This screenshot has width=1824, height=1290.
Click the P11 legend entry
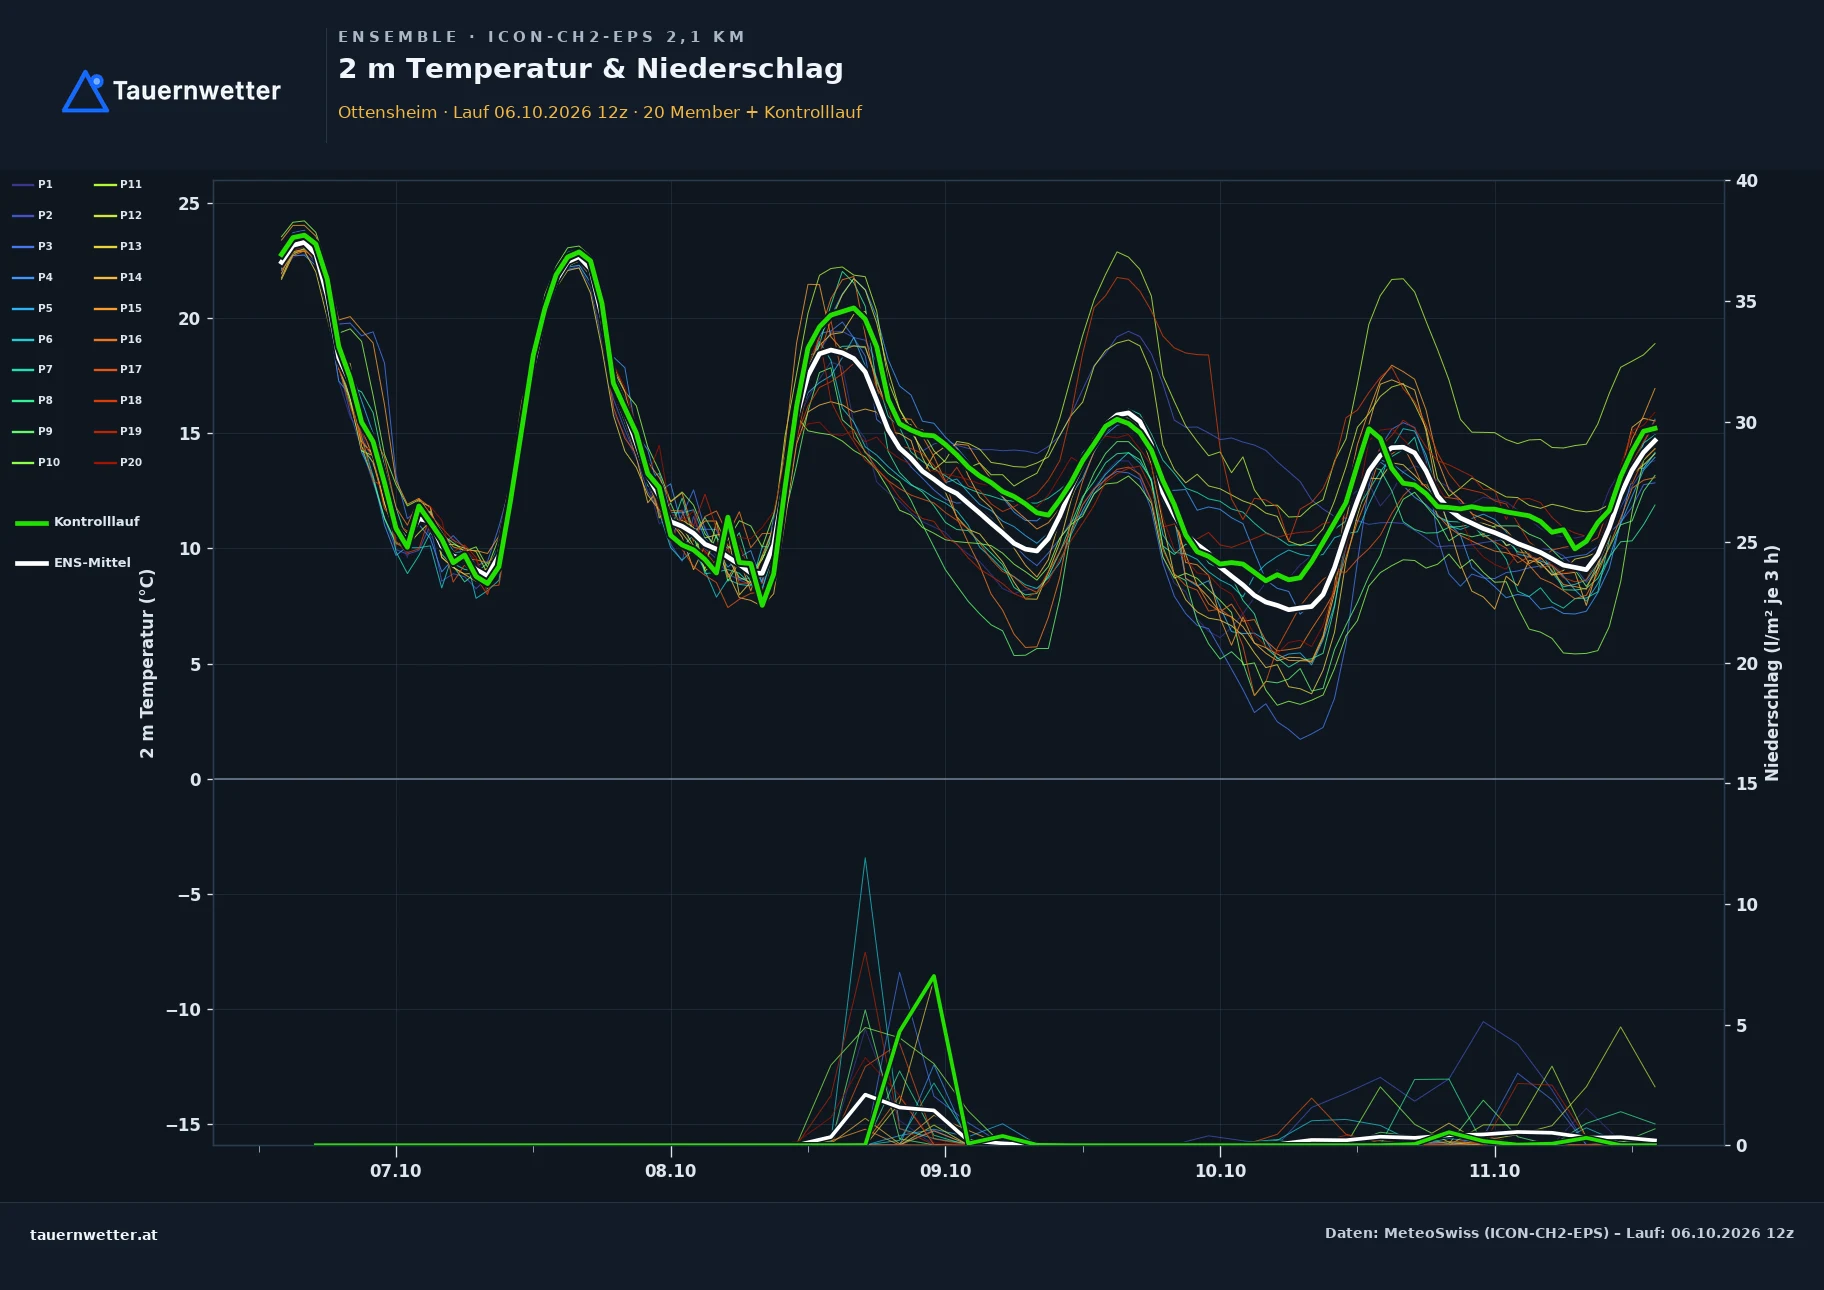118,184
